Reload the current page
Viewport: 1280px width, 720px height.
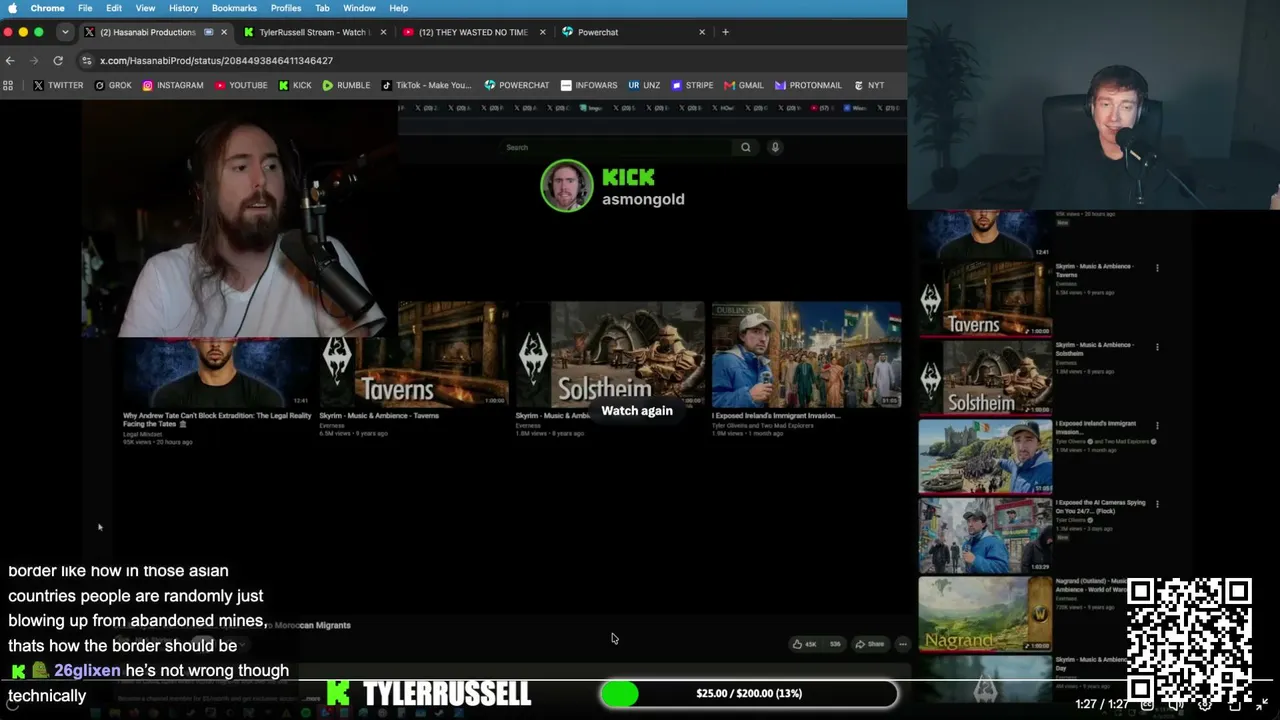(x=58, y=60)
